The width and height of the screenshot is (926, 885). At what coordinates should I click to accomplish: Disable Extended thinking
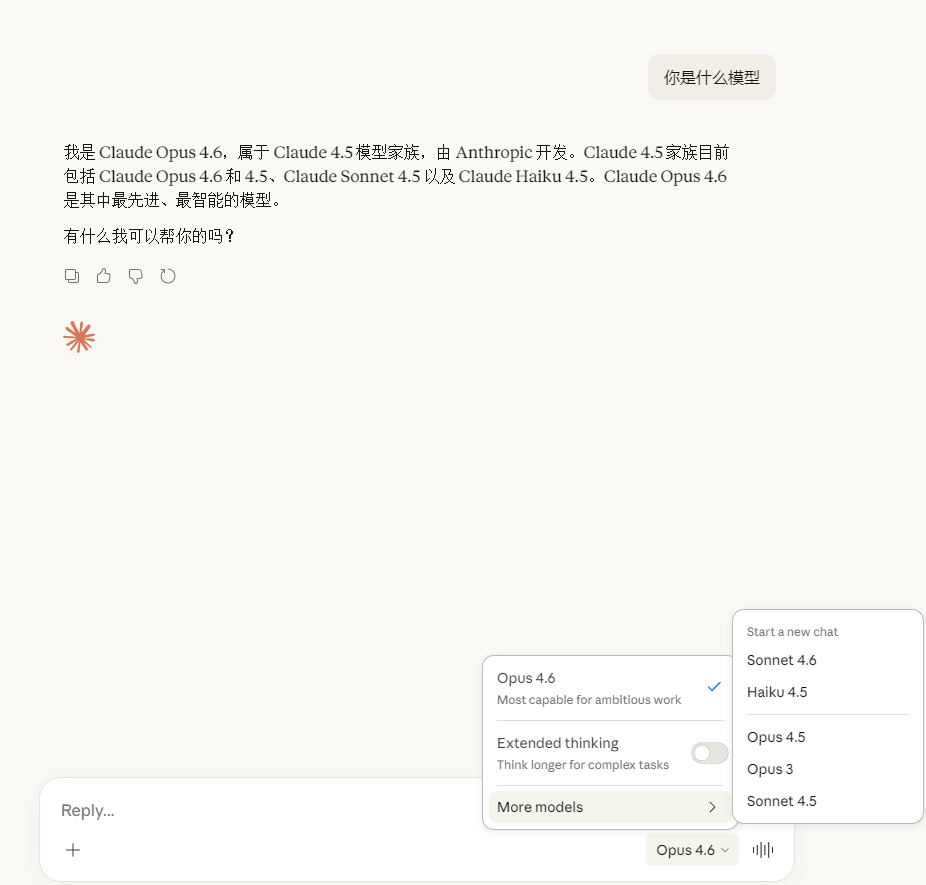(709, 752)
